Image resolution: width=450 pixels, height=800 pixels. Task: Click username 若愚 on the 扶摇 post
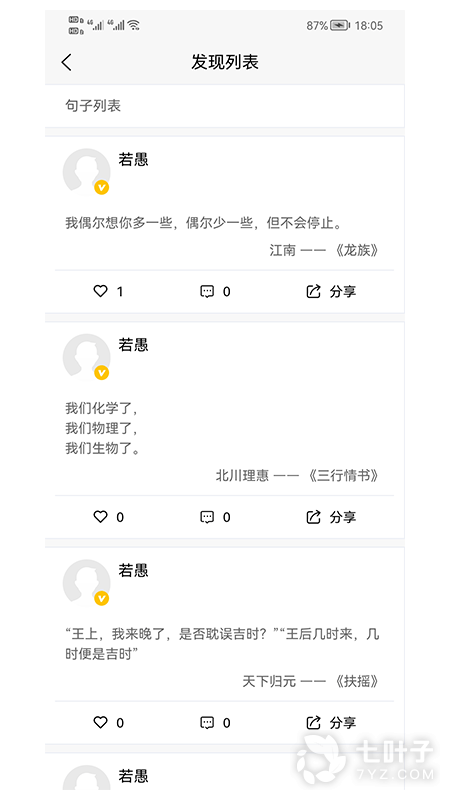133,570
